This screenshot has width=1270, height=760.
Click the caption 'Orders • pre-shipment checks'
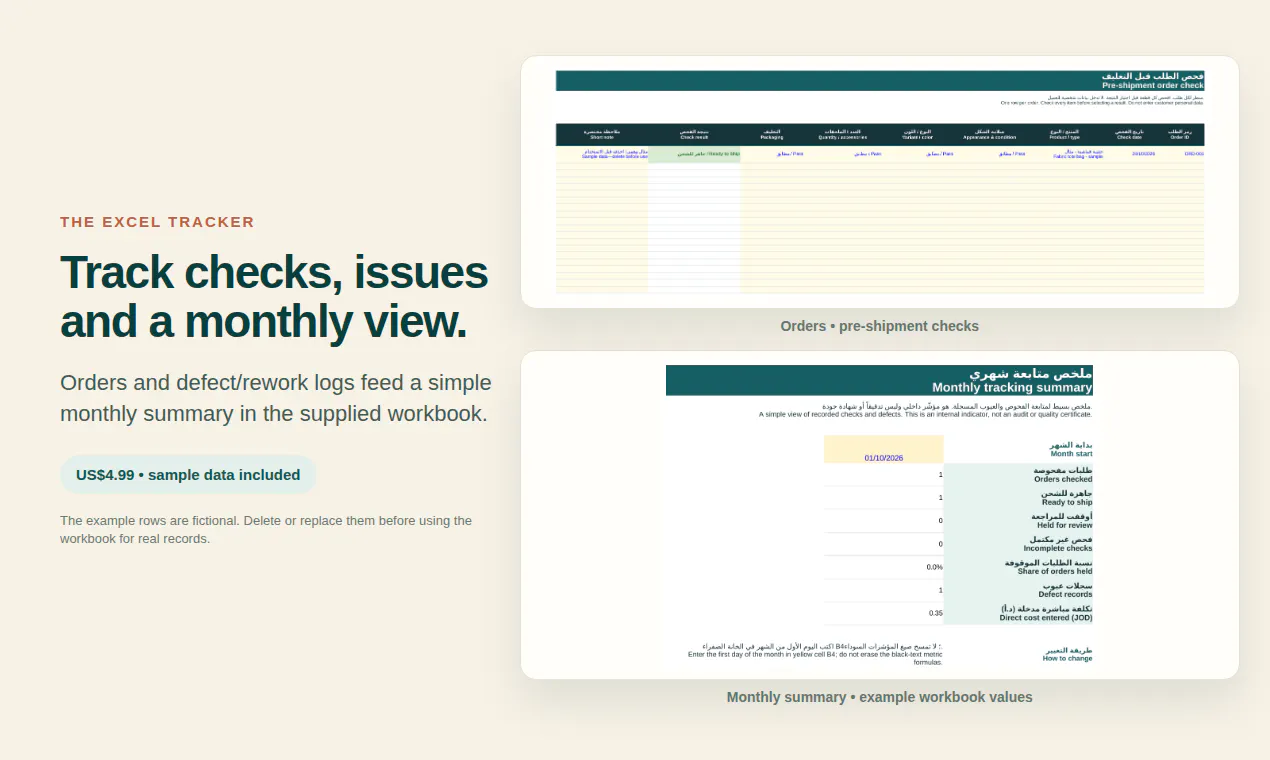[x=880, y=326]
